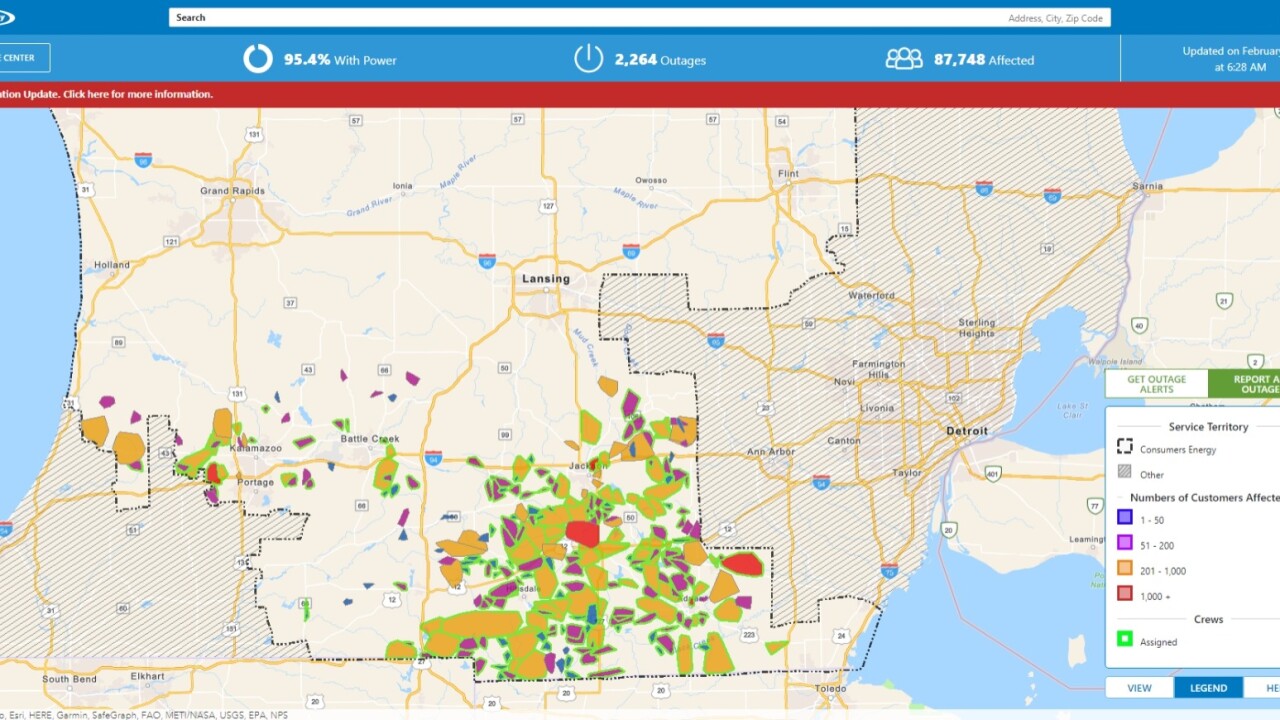This screenshot has width=1280, height=720.
Task: Click the outages power symbol icon
Action: 588,59
